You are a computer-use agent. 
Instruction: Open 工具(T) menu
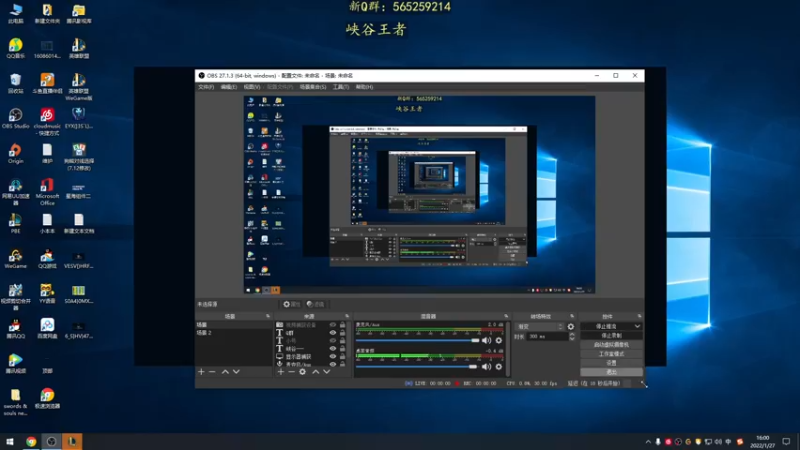tap(341, 87)
